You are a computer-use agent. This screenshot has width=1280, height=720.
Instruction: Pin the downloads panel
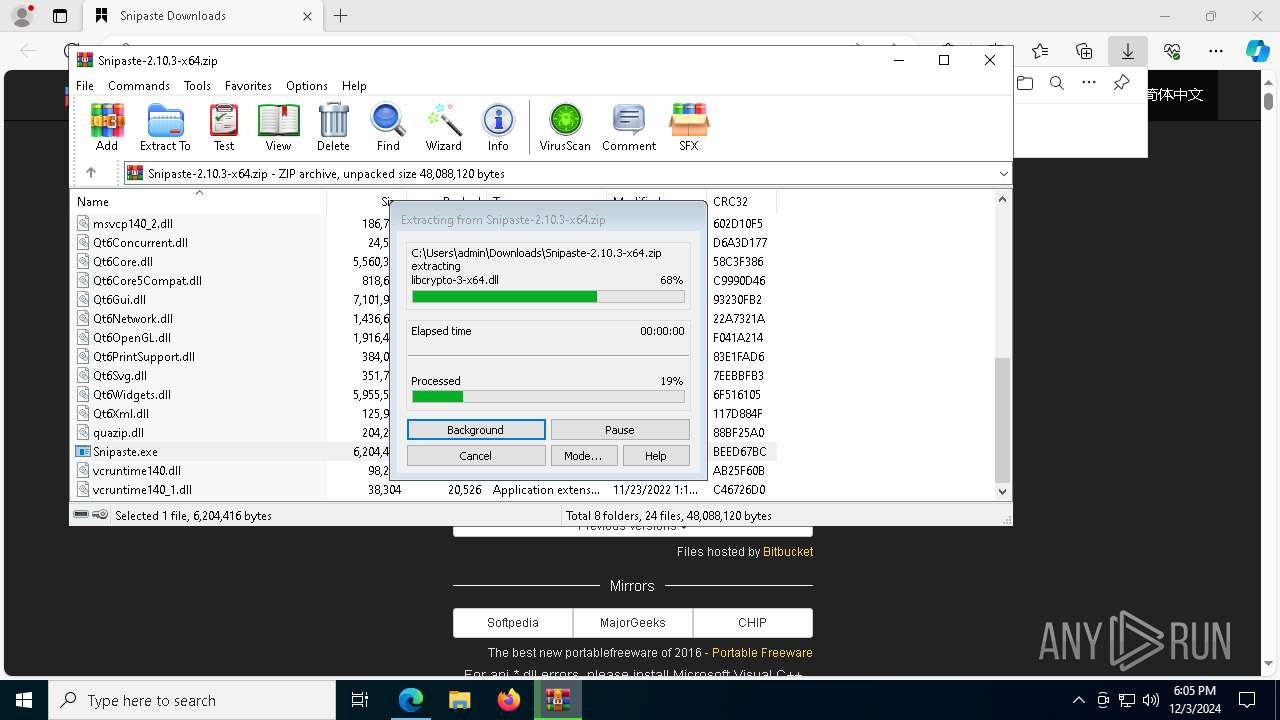coord(1122,83)
